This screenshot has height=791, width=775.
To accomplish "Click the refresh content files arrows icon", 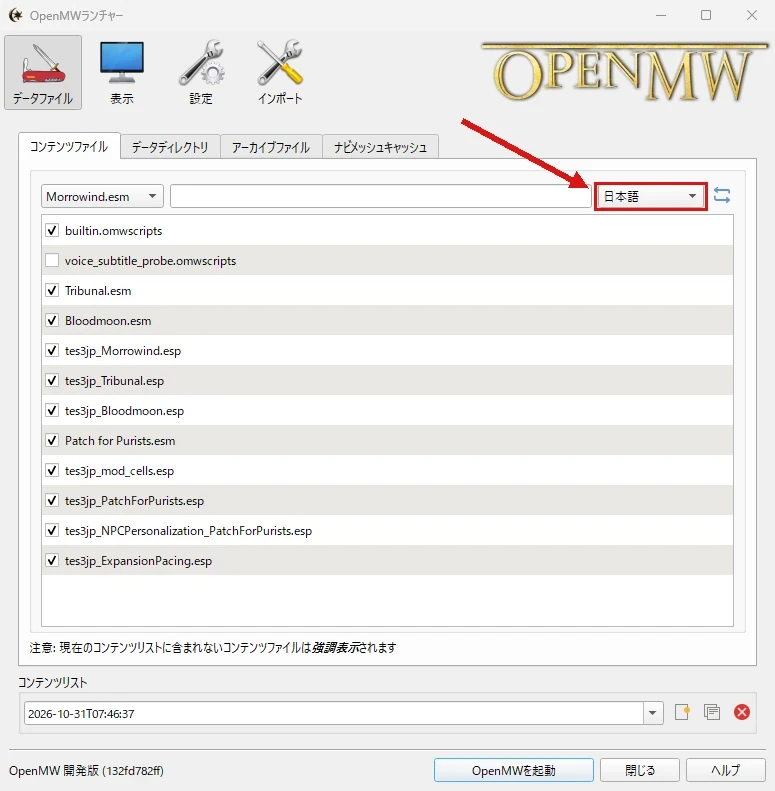I will click(722, 195).
